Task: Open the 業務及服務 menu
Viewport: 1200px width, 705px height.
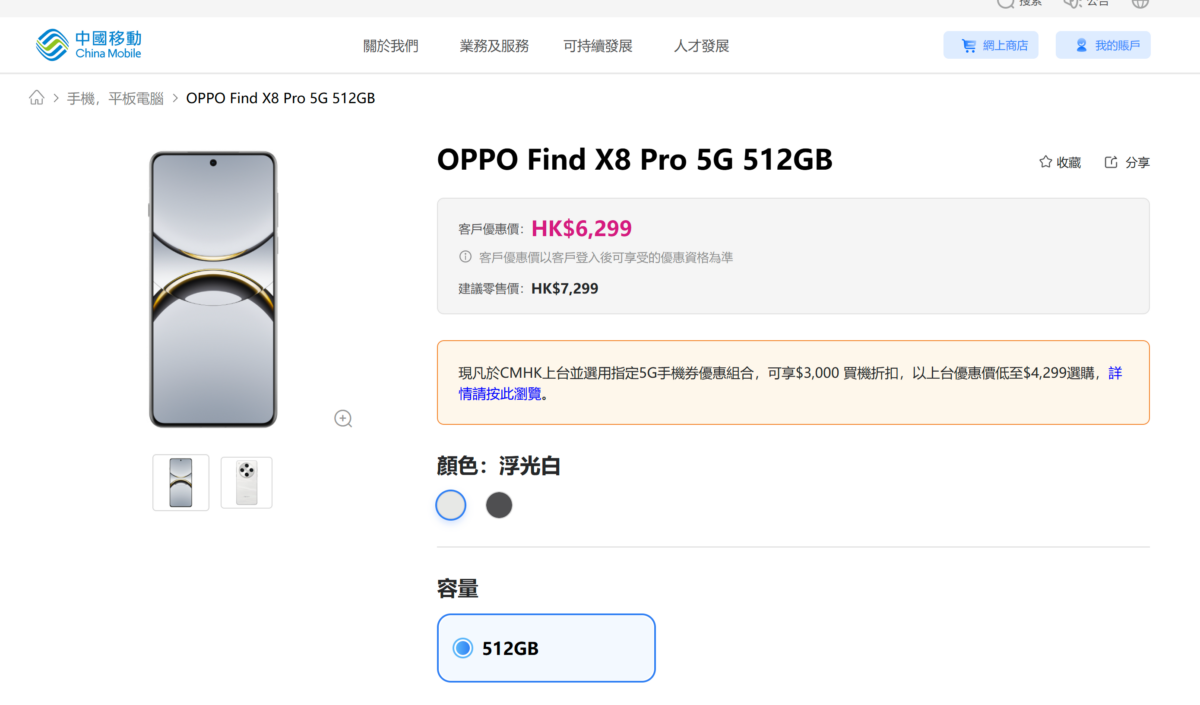Action: click(x=494, y=46)
